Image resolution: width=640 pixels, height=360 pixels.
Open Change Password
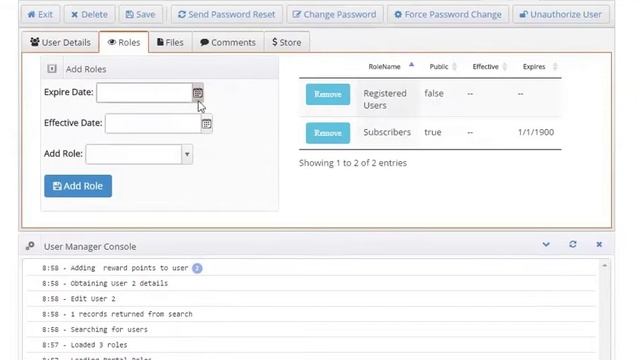335,14
